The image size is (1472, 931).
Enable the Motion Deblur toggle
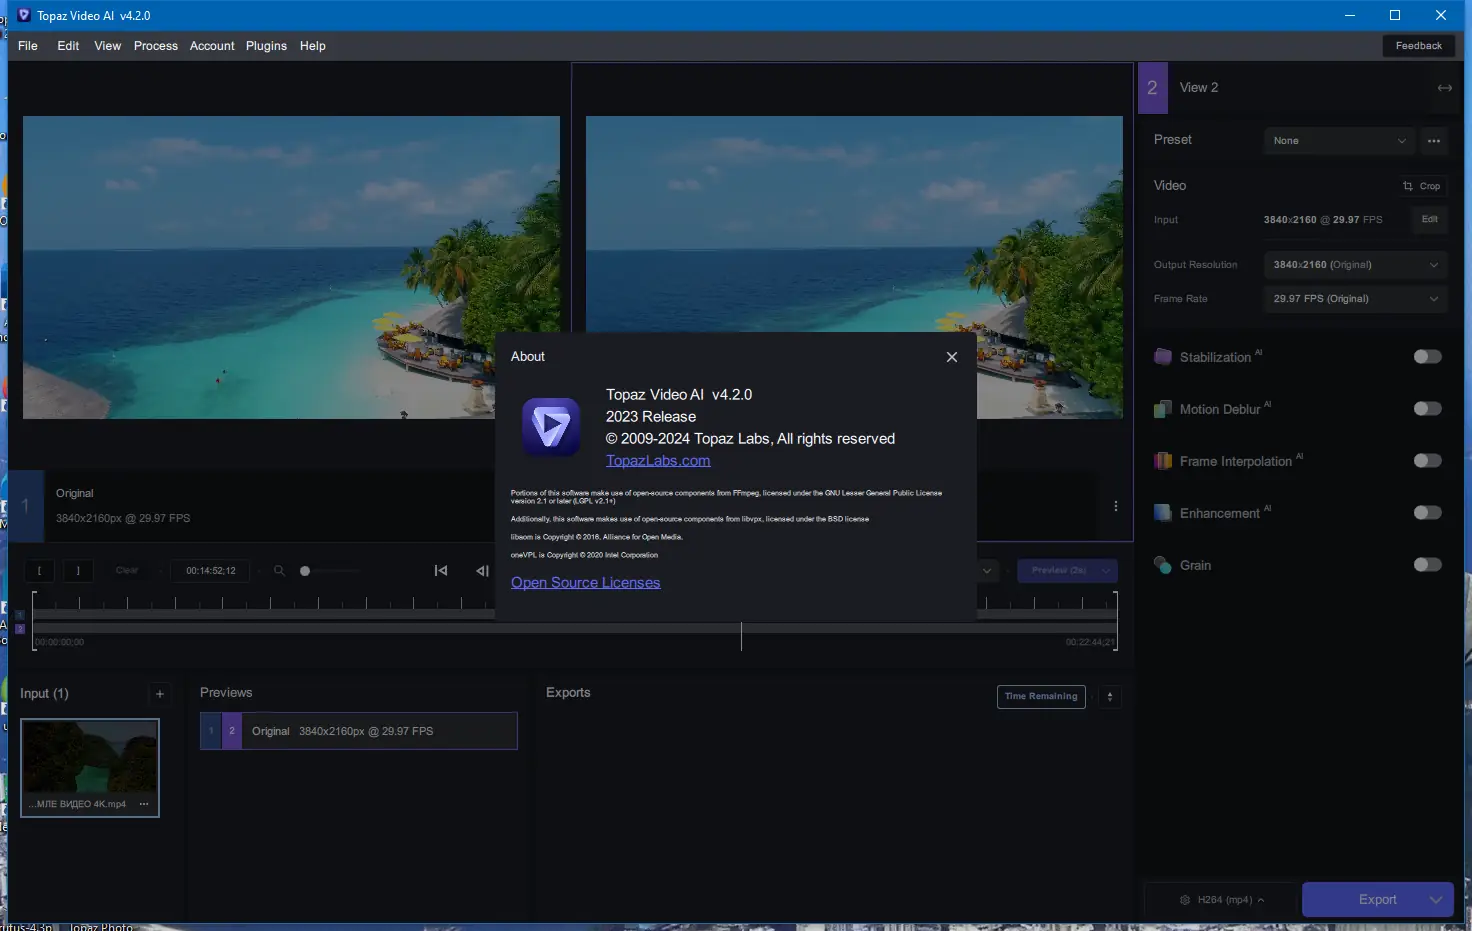[1428, 409]
